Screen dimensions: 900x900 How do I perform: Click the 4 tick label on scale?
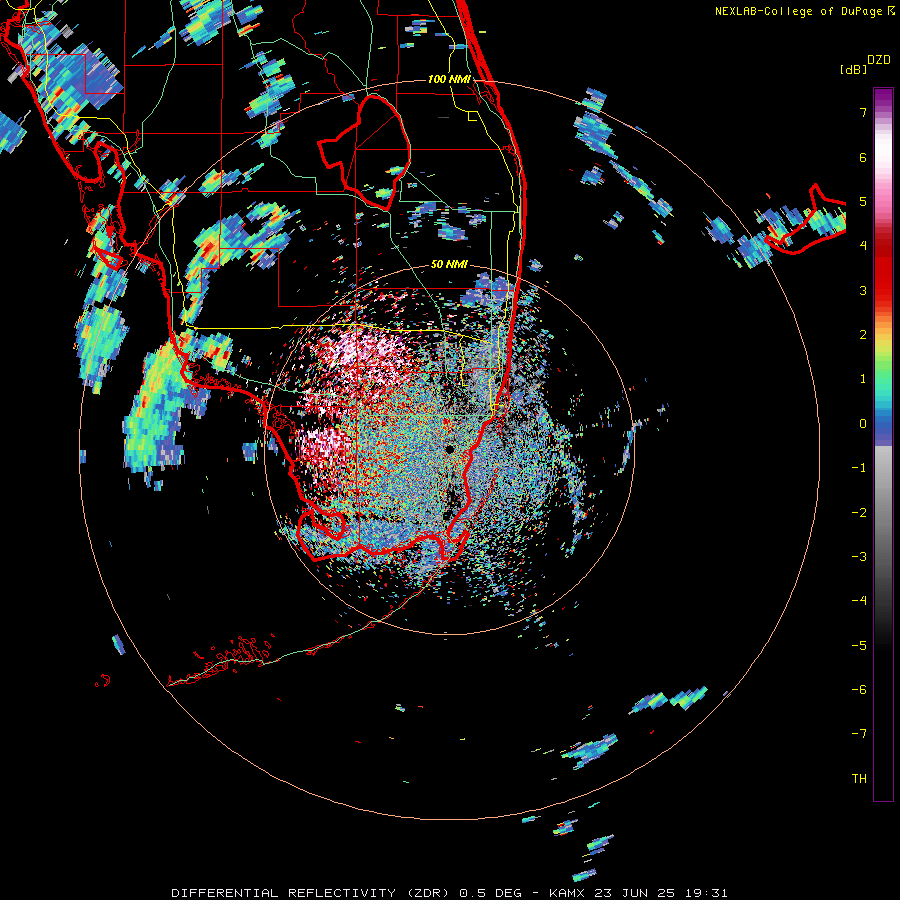click(863, 246)
